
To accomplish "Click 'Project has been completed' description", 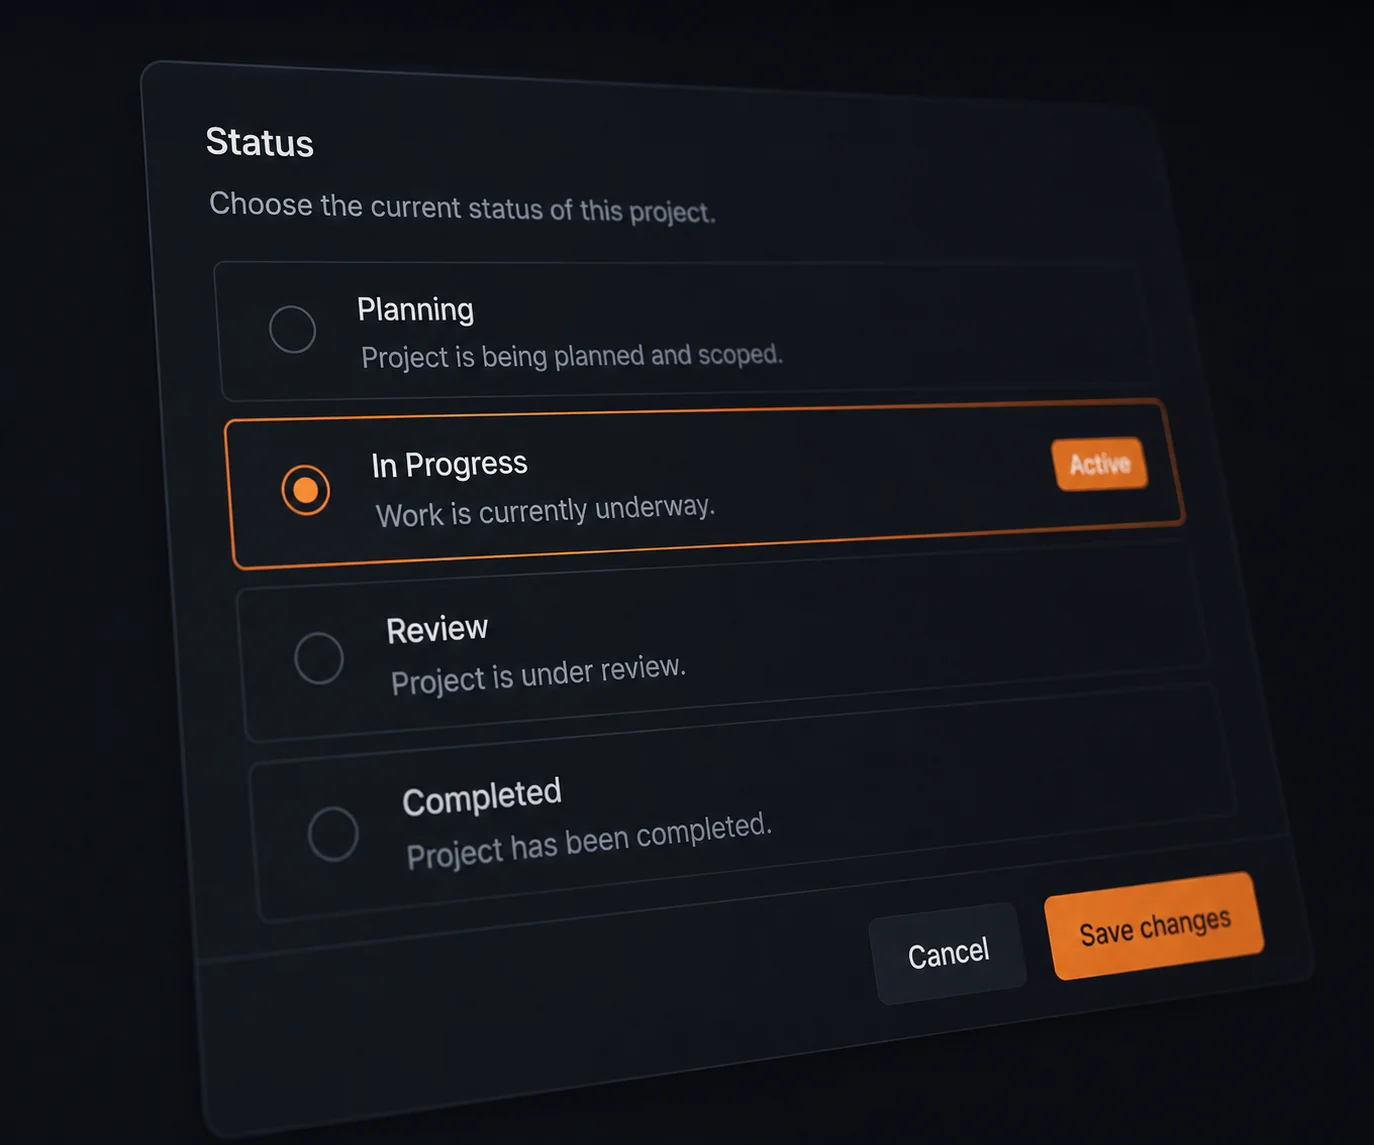I will [589, 841].
